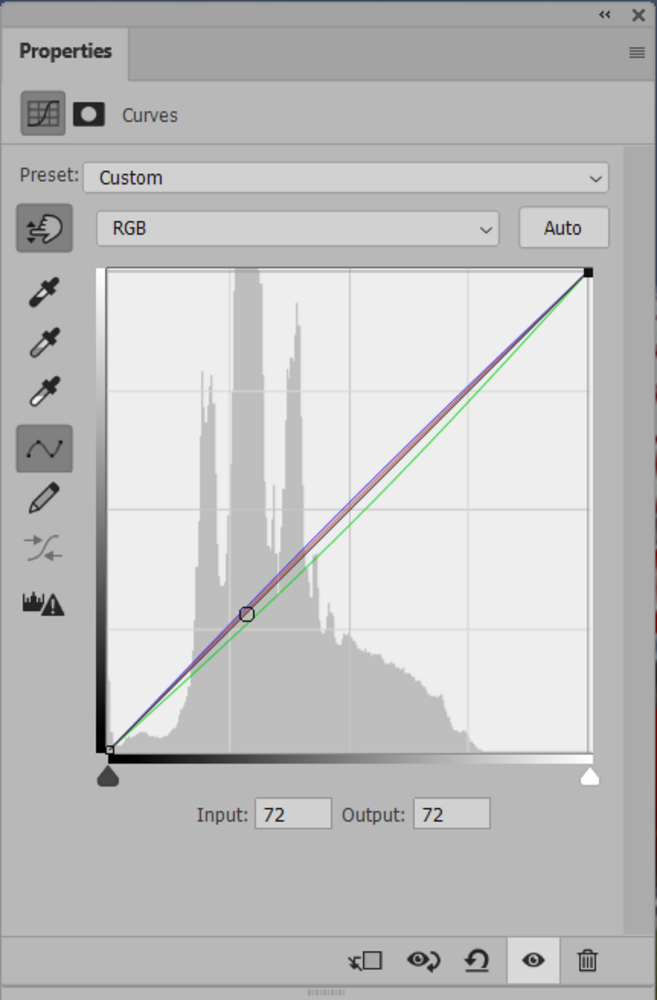Select the layer mask icon
Viewport: 657px width, 1000px height.
89,114
